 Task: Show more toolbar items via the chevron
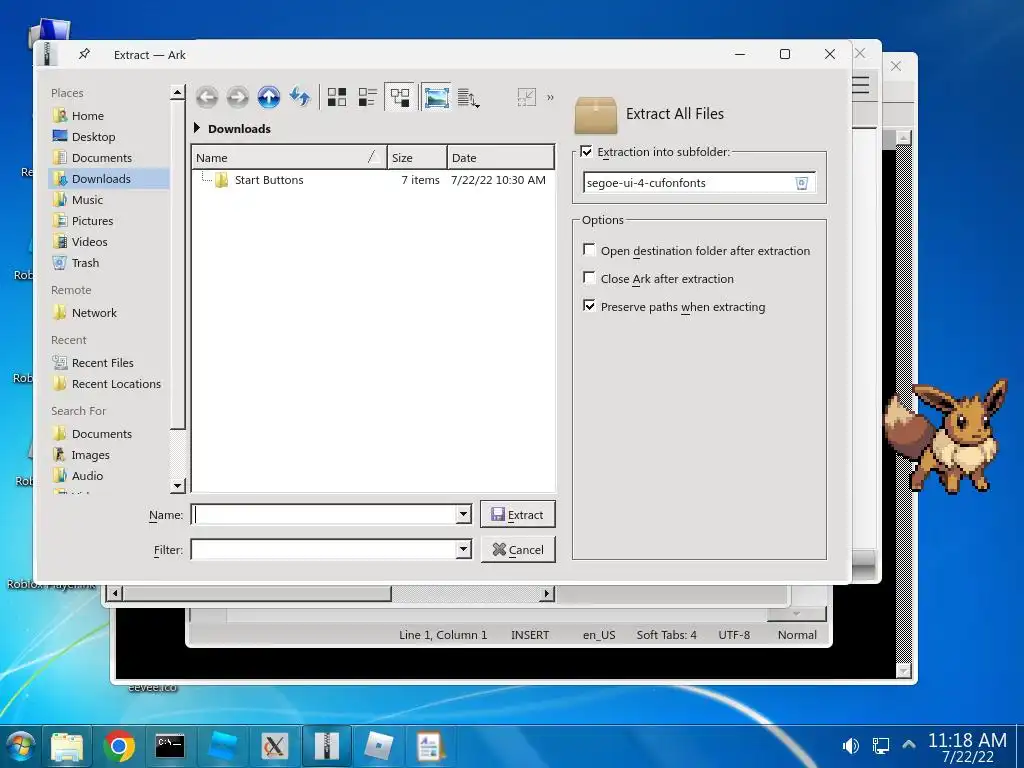tap(551, 97)
